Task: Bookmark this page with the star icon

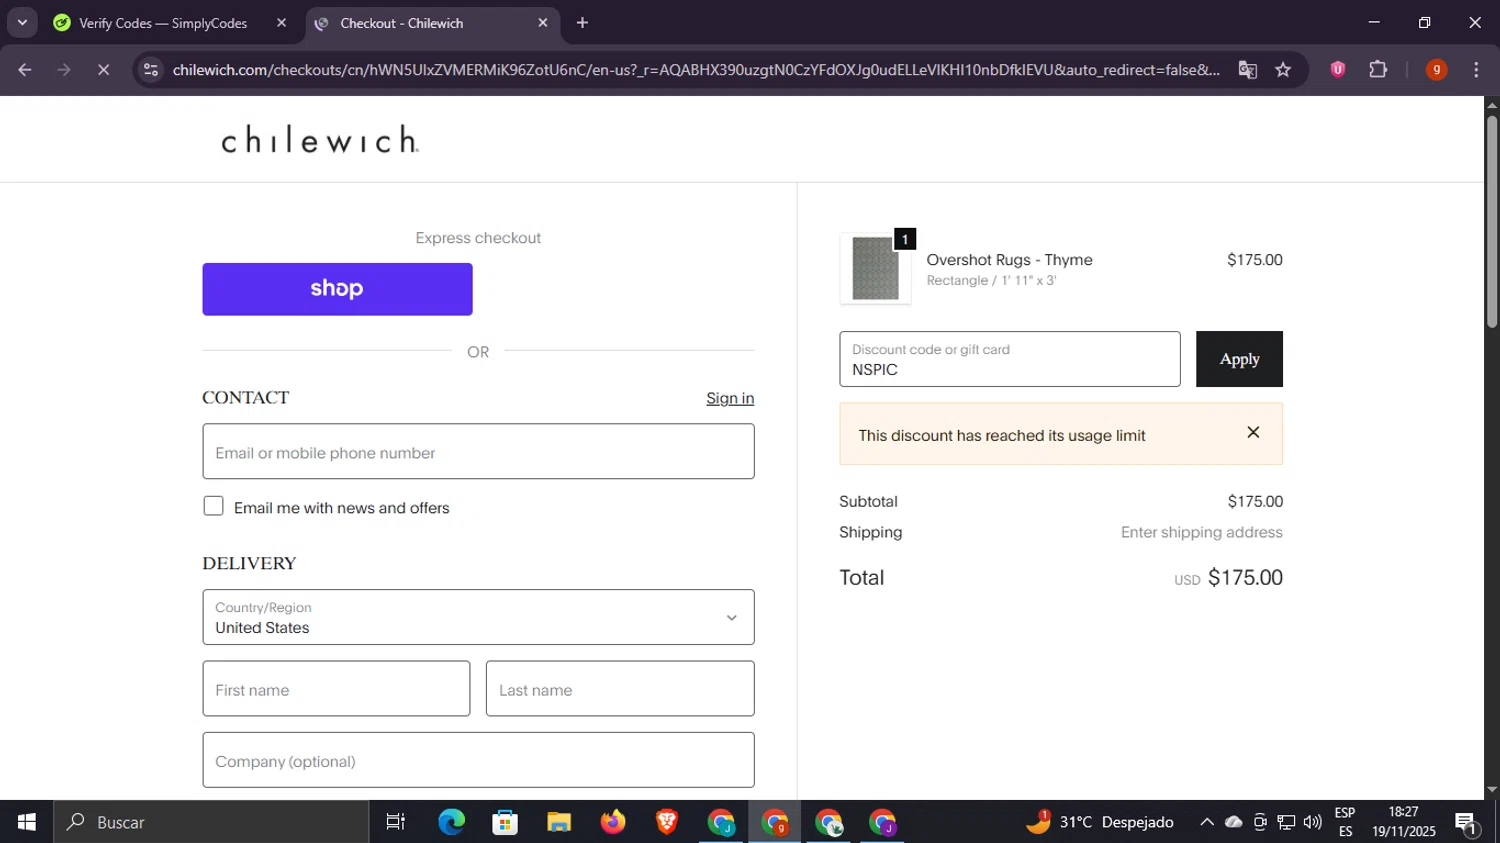Action: (x=1283, y=70)
